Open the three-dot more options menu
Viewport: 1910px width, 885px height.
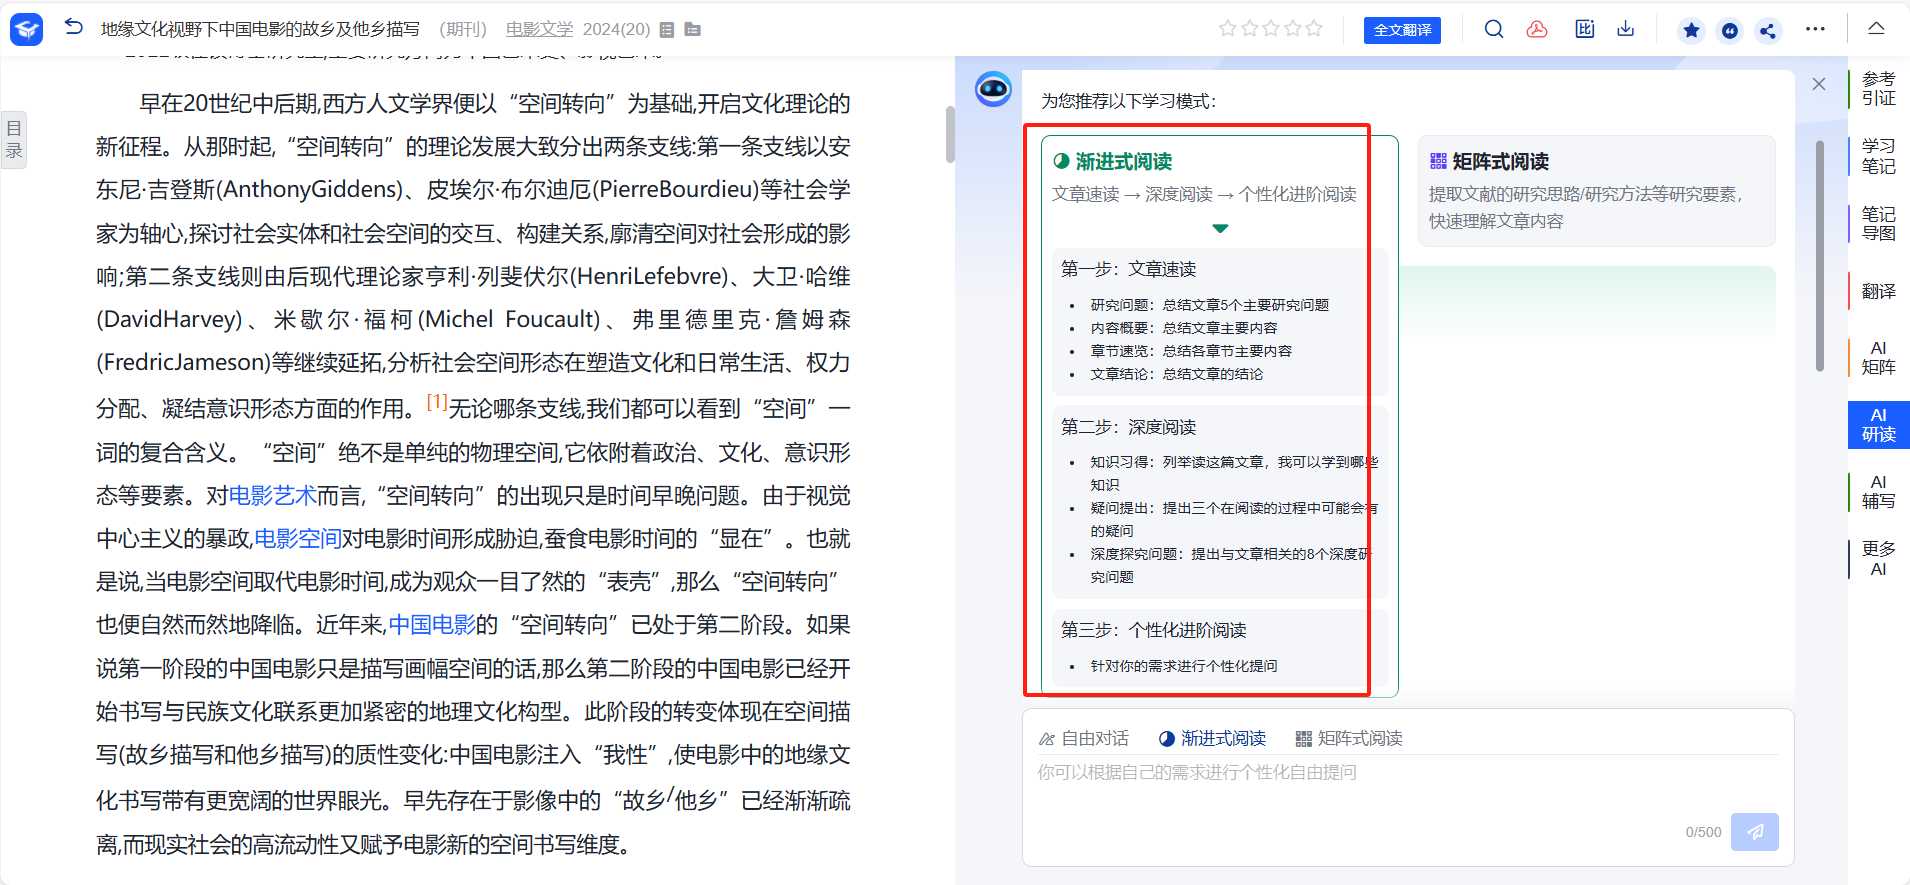[1815, 29]
